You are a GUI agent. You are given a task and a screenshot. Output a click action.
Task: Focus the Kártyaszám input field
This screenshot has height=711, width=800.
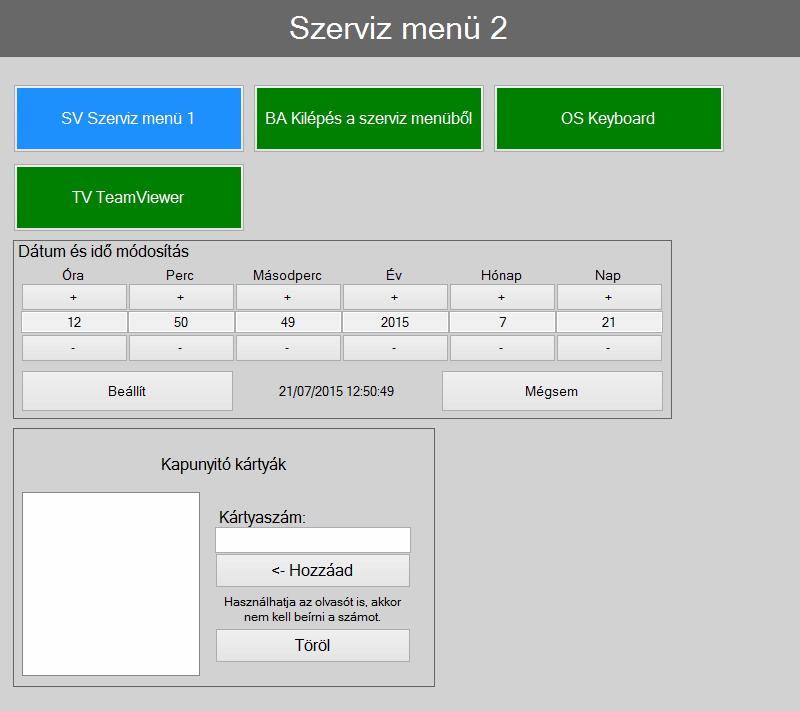[x=313, y=540]
